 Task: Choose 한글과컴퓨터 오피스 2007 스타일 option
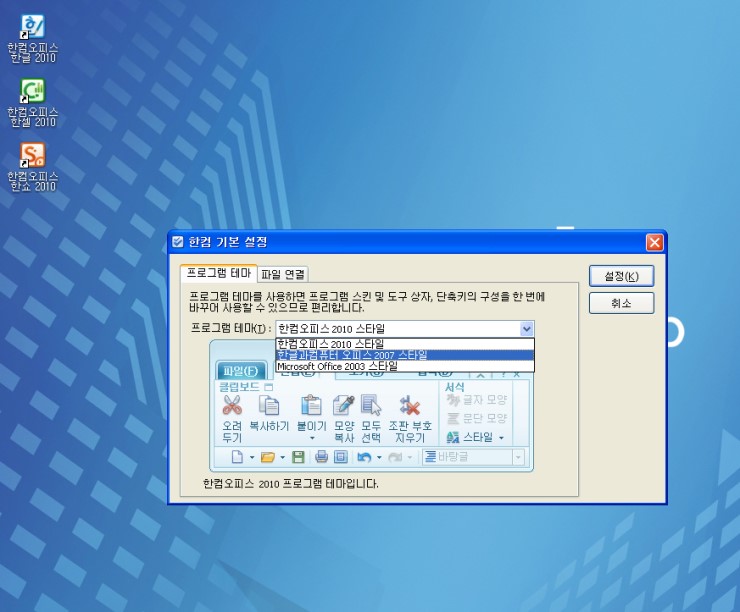click(405, 355)
